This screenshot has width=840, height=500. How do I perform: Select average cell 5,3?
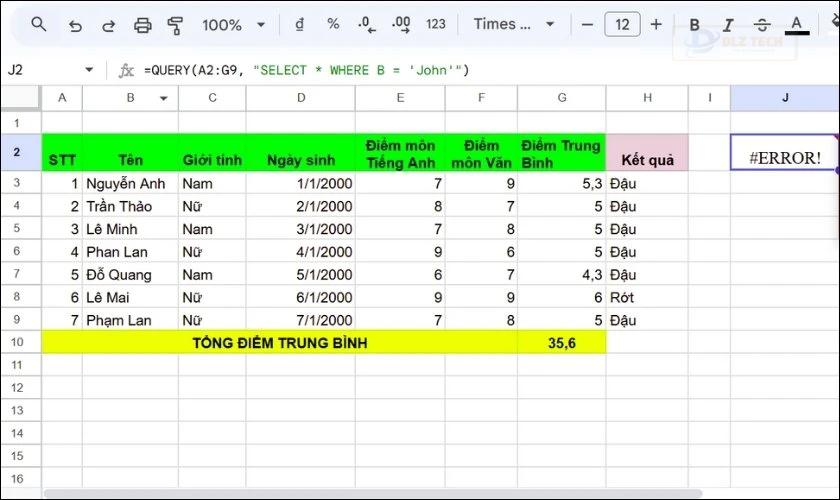click(561, 183)
